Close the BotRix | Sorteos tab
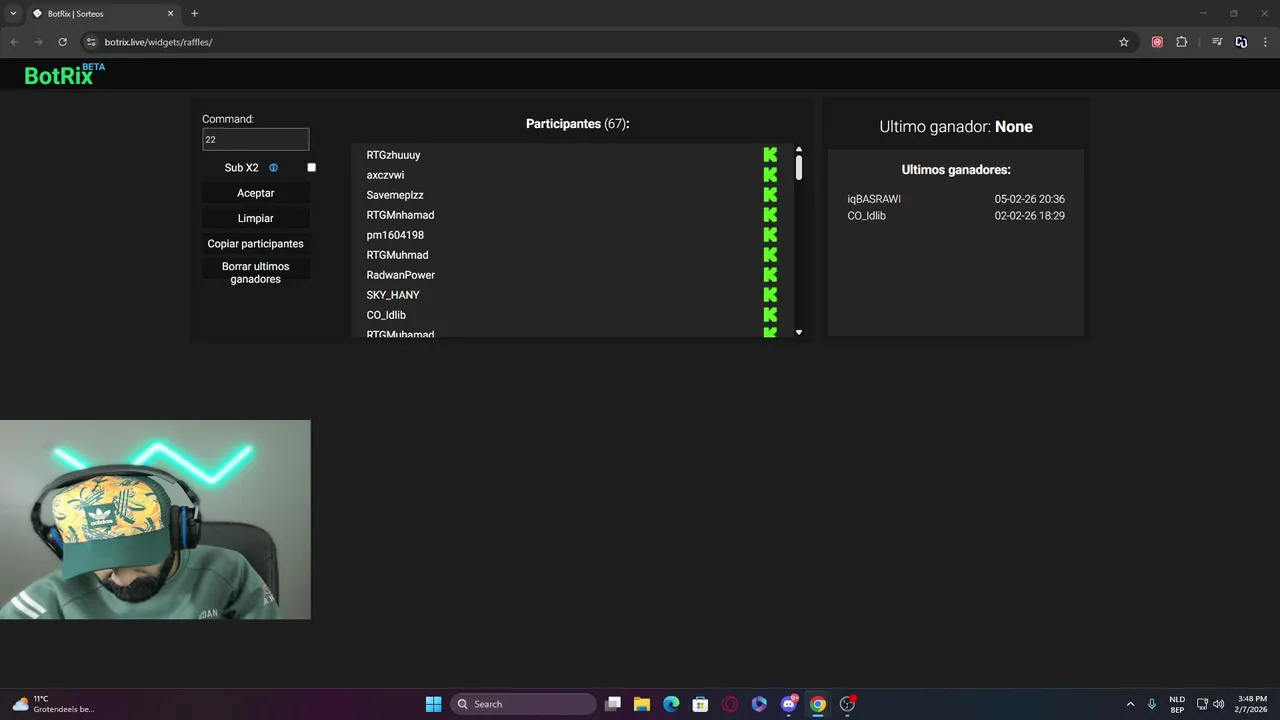The image size is (1280, 720). coord(170,14)
